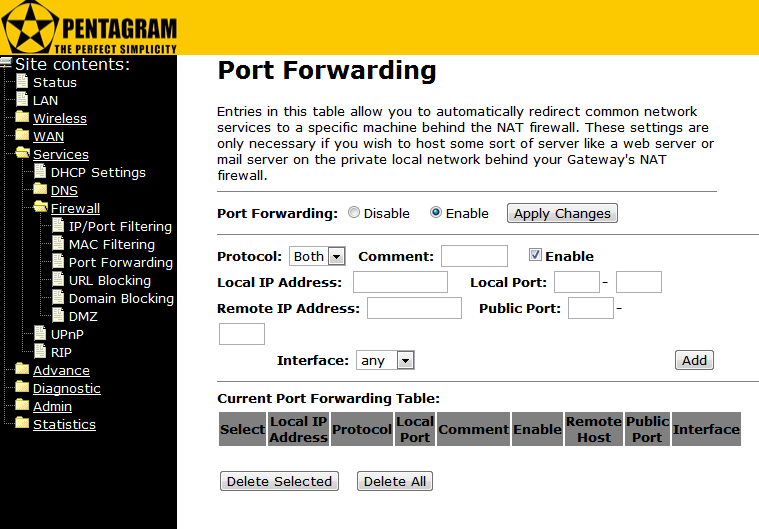Open the MAC Filtering page
This screenshot has height=529, width=759.
[111, 244]
